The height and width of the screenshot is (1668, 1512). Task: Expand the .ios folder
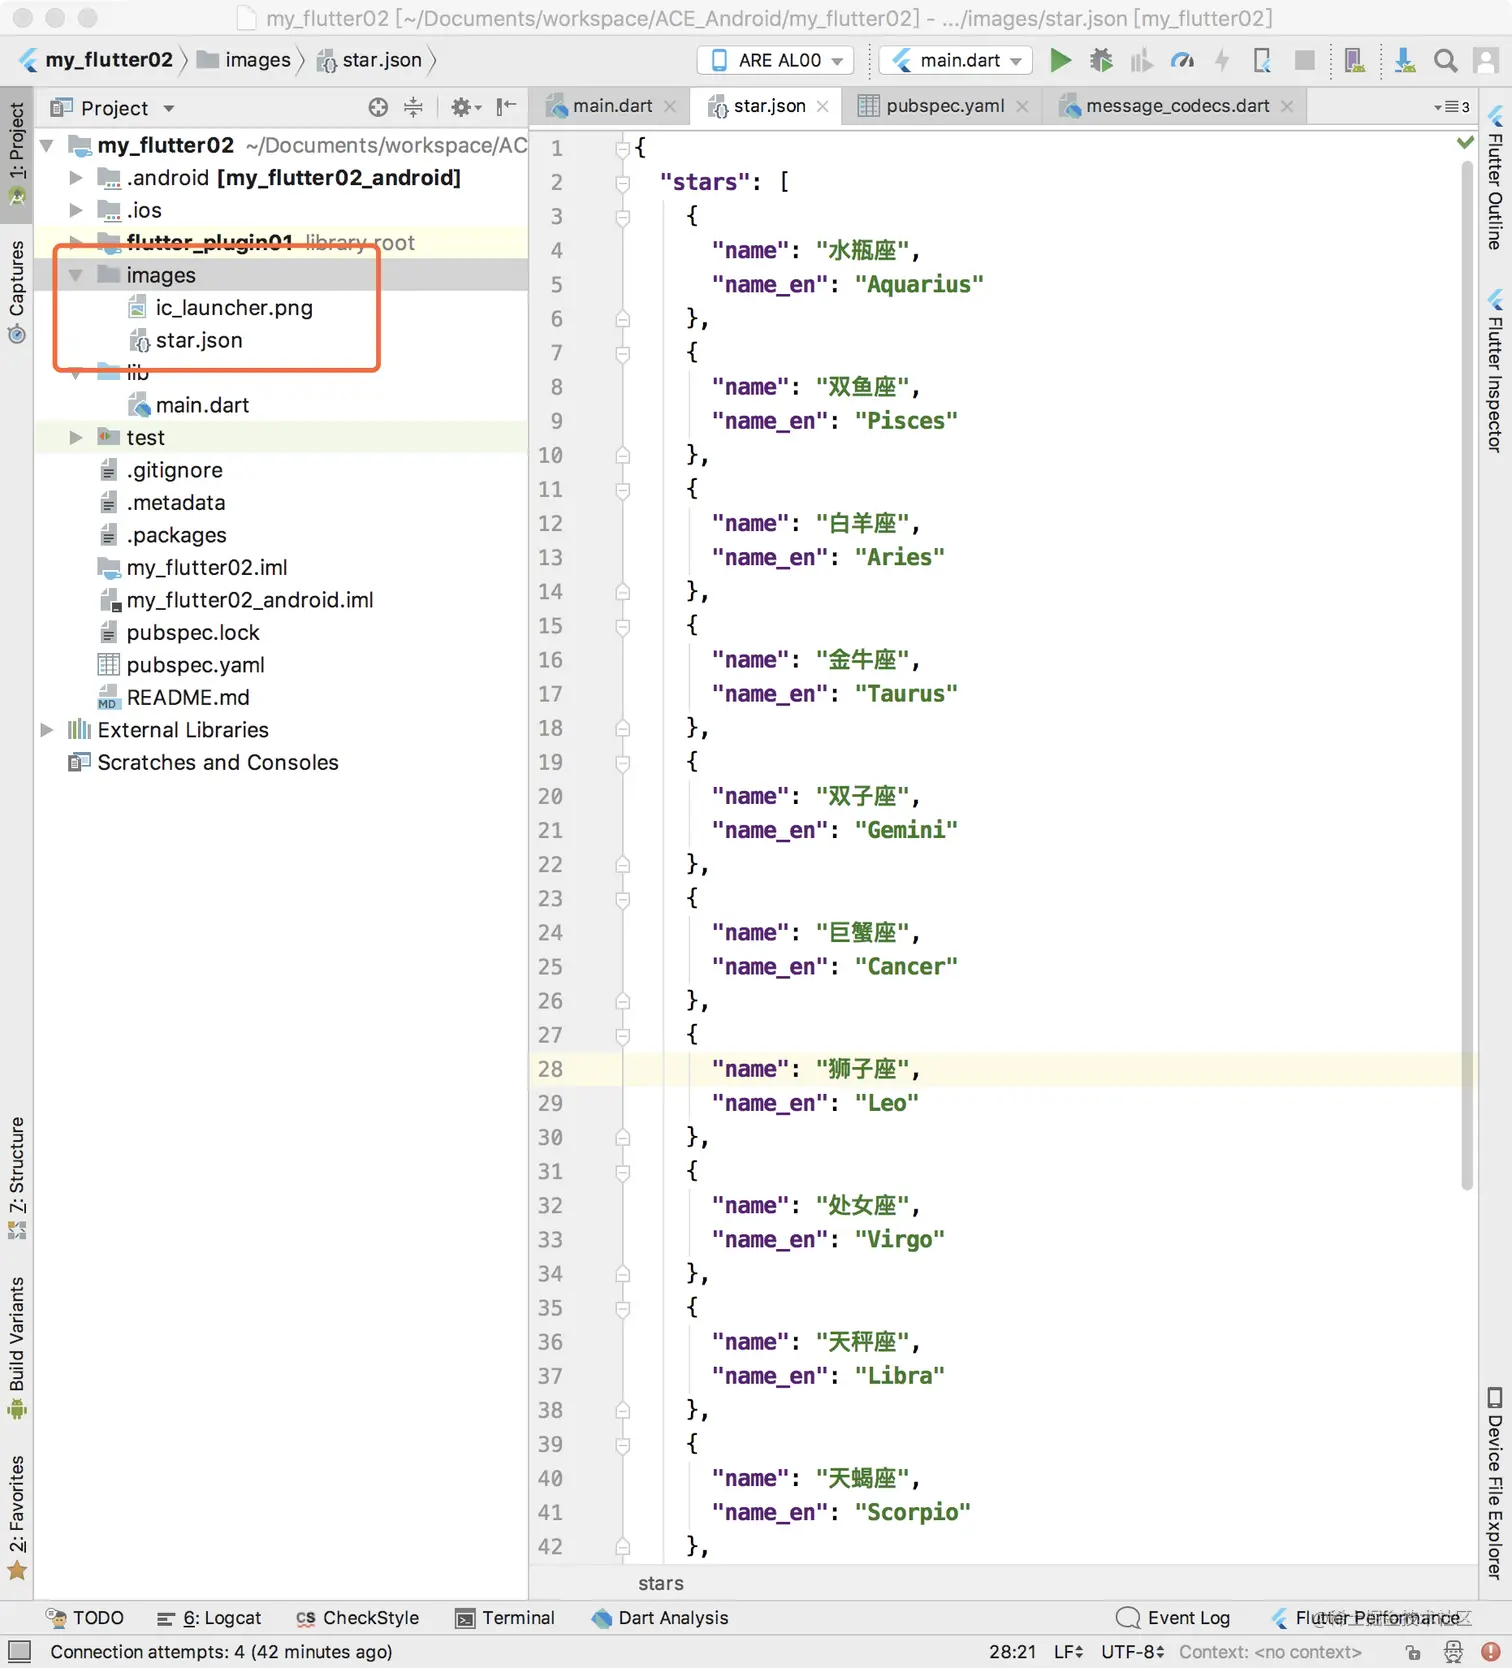click(x=76, y=210)
